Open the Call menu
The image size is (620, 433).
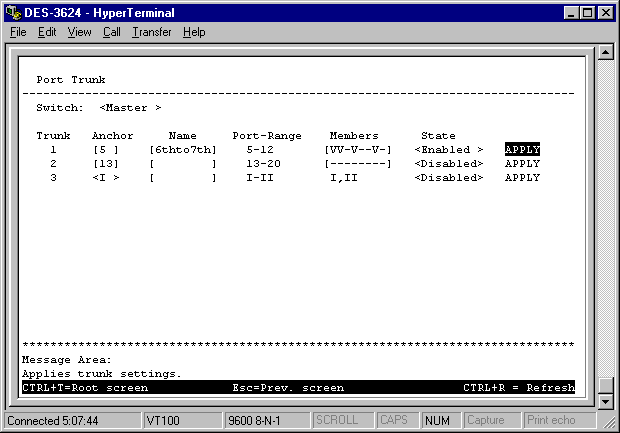pyautogui.click(x=111, y=32)
